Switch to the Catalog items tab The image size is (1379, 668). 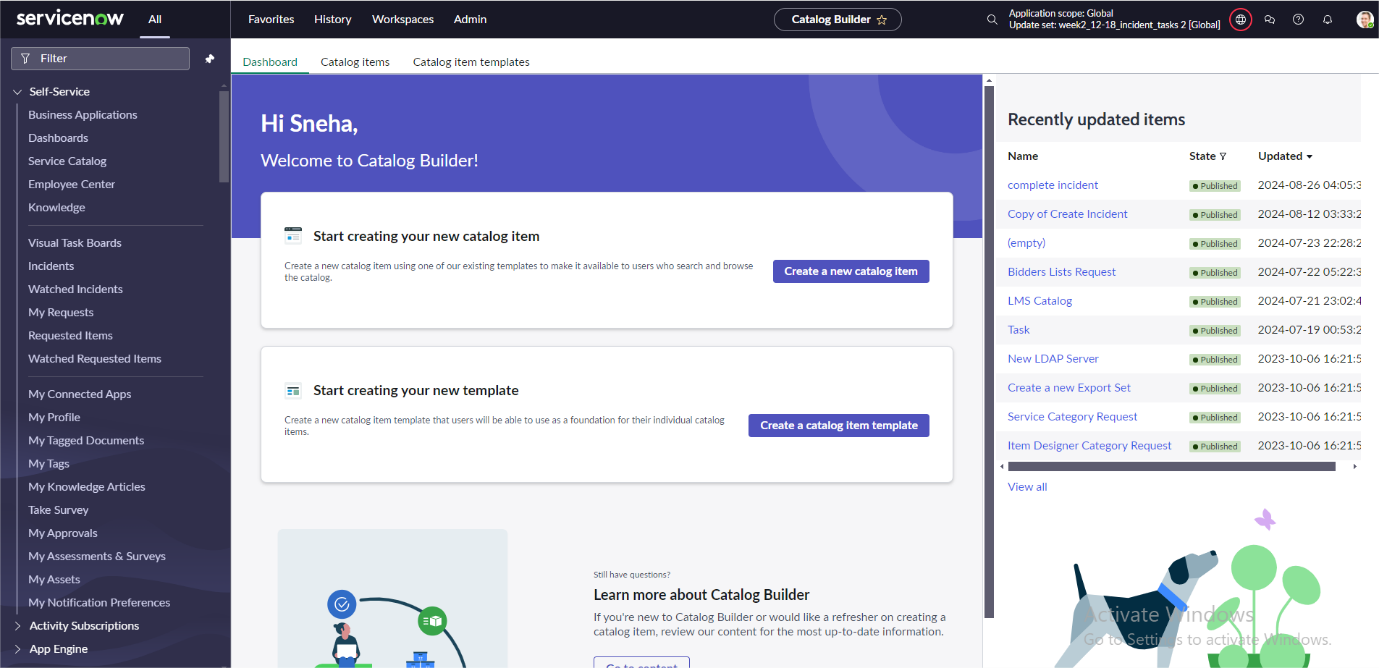pos(355,61)
